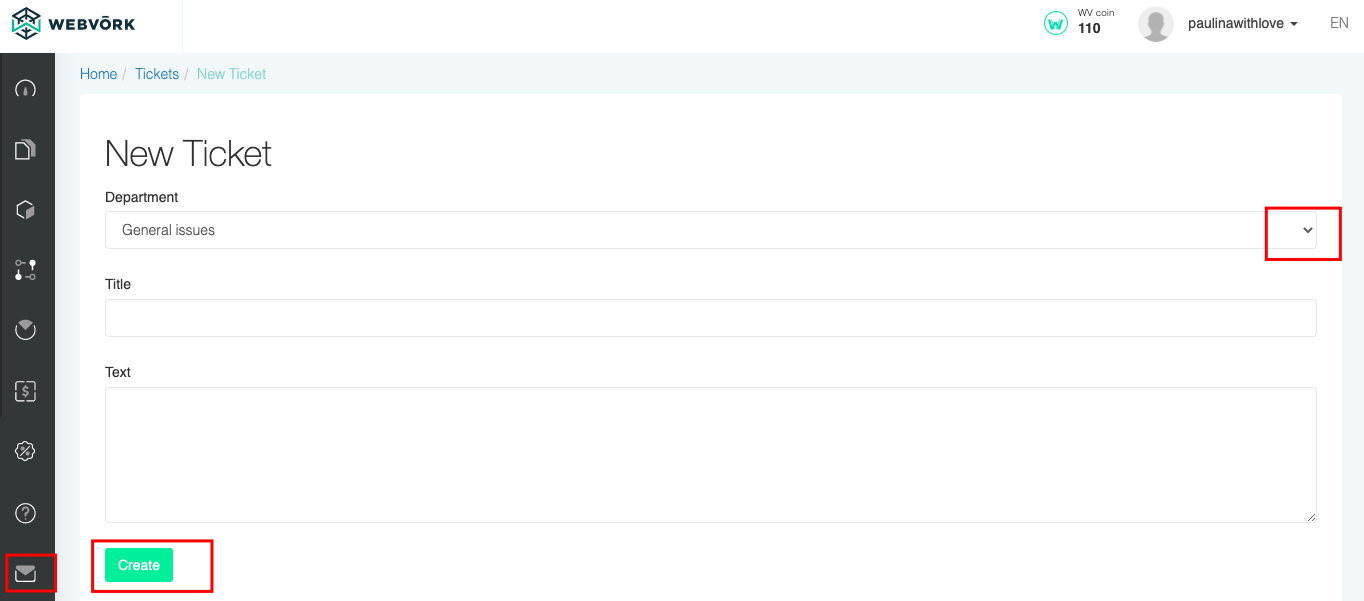Open the percent badge icon in sidebar
The image size is (1364, 601).
tap(26, 451)
